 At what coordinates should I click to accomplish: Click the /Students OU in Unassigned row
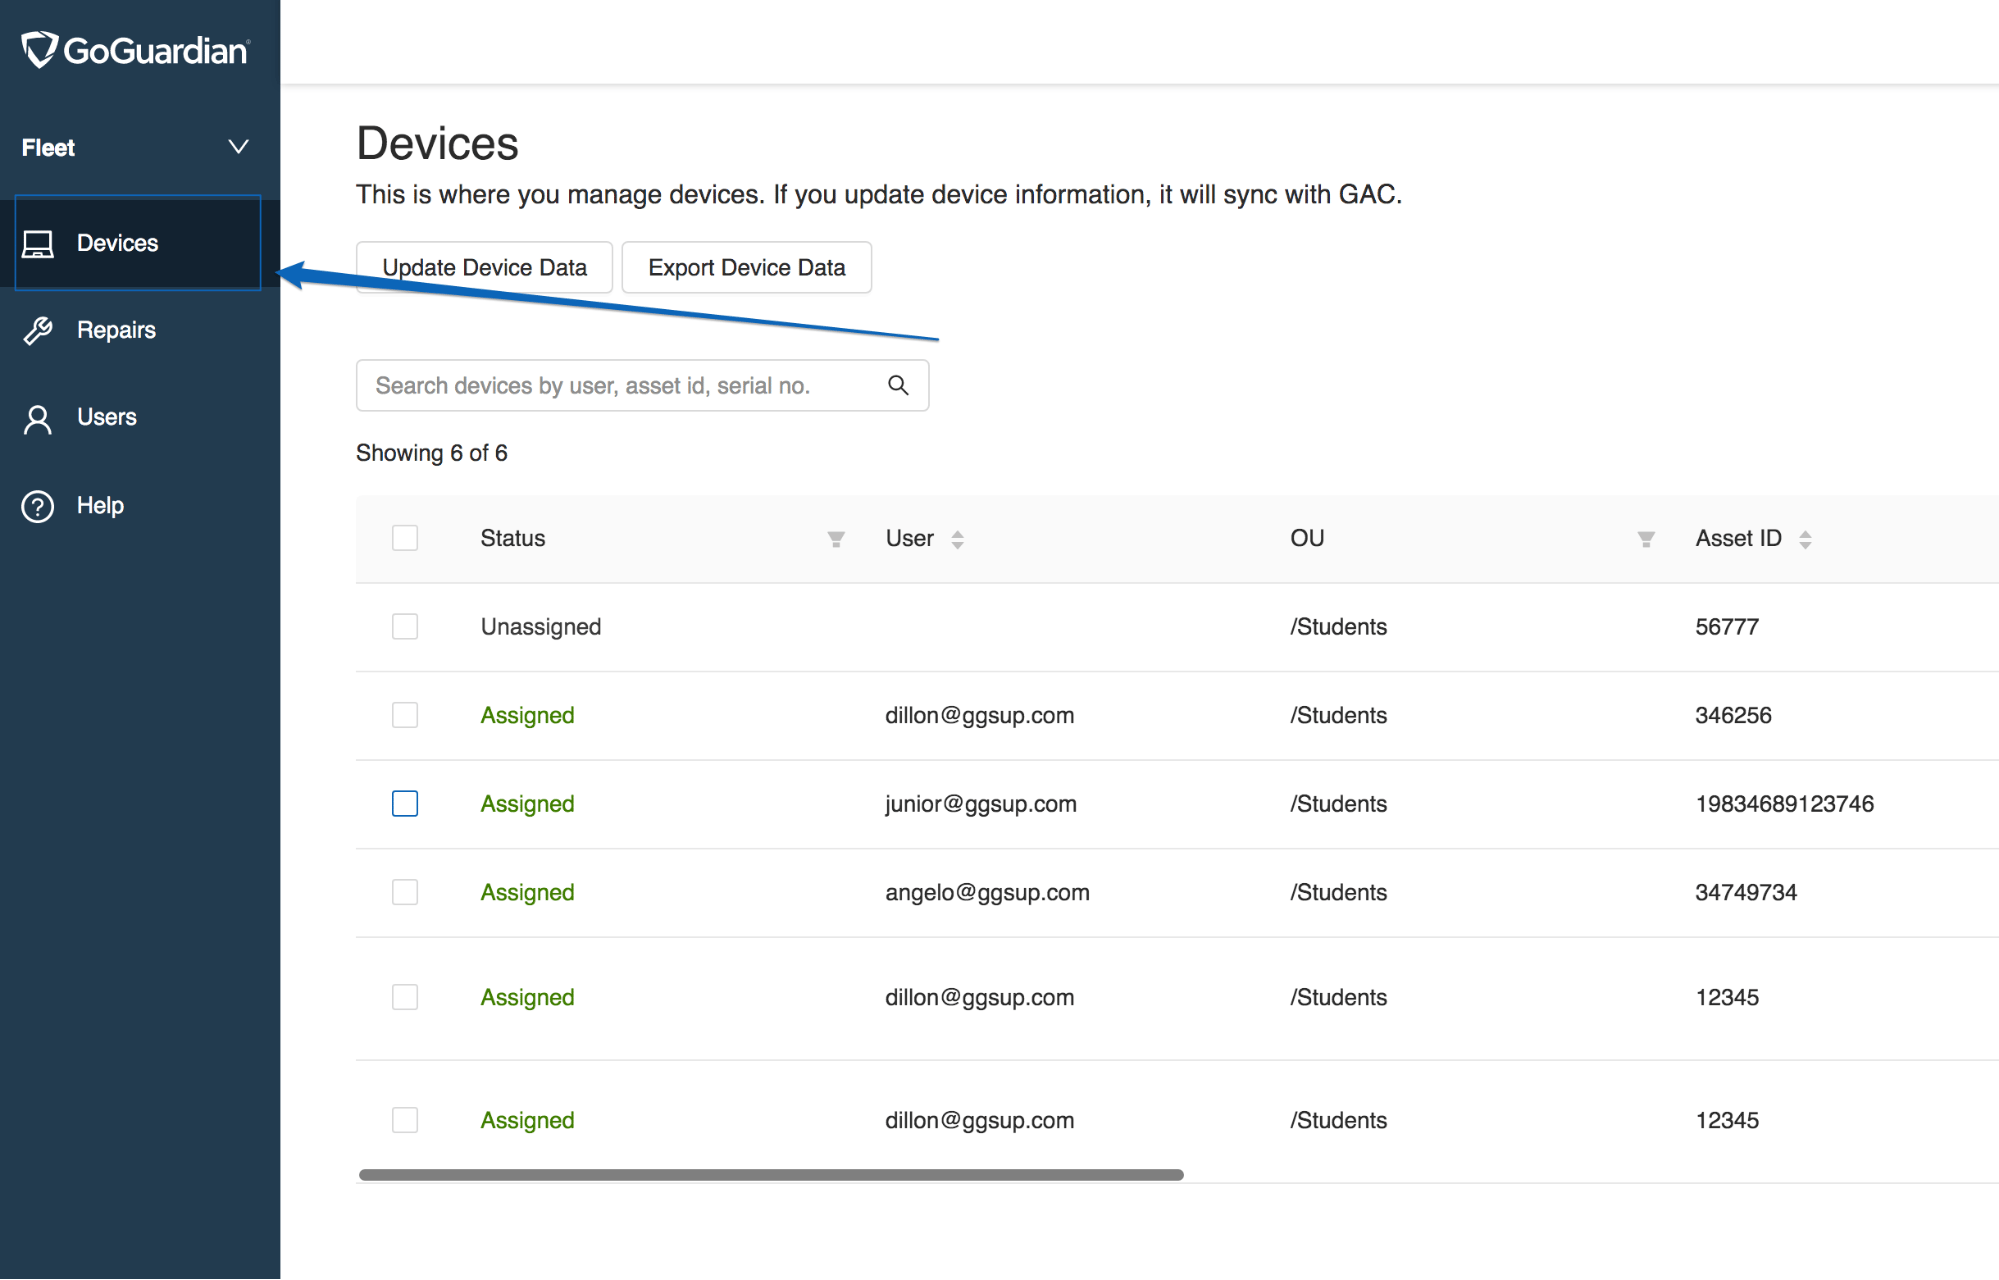pos(1339,627)
